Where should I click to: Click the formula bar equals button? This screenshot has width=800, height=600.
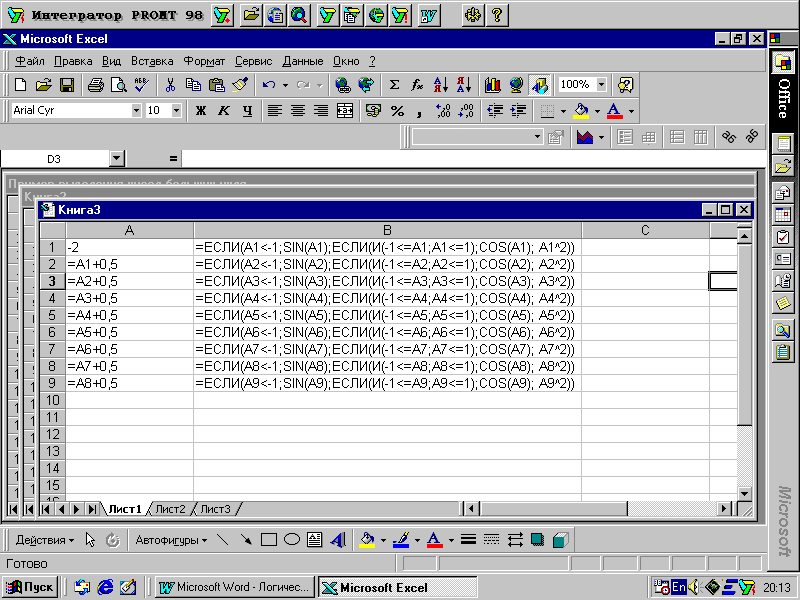[173, 159]
